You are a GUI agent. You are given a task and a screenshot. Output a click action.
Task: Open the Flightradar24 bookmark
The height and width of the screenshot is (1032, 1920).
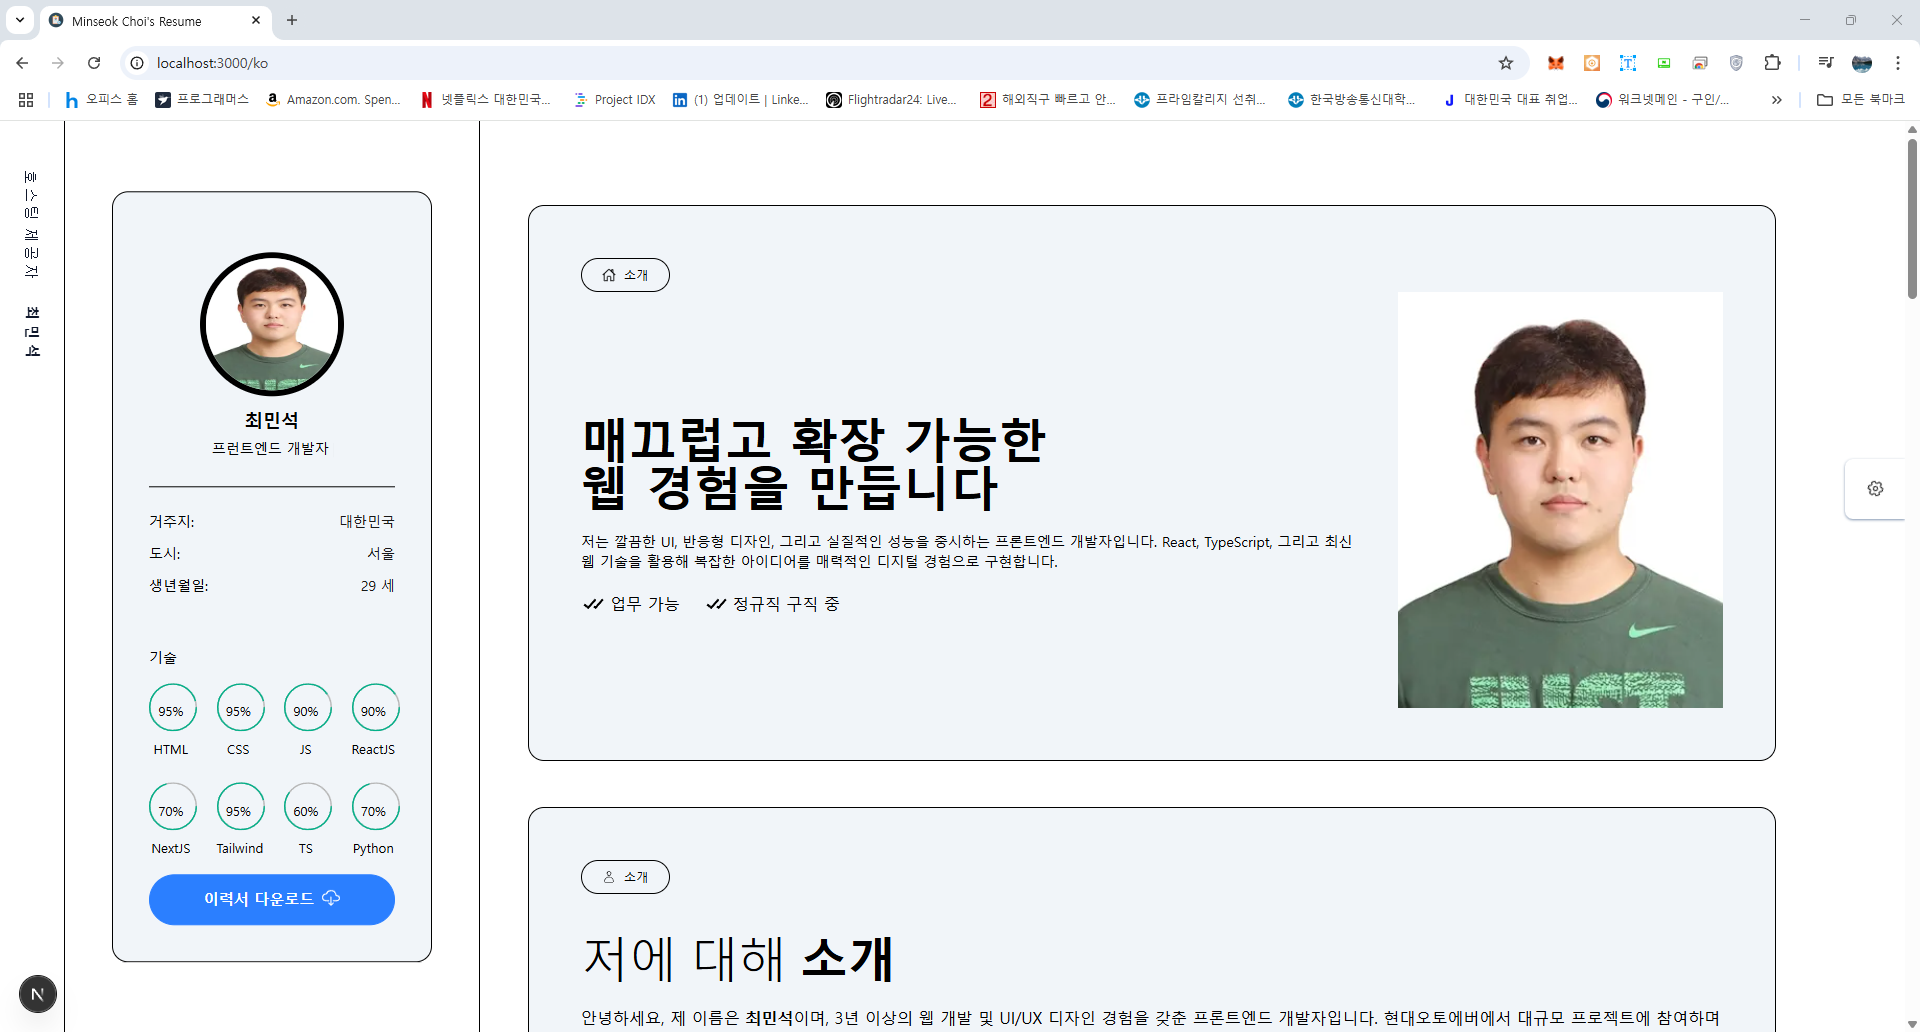(x=891, y=100)
